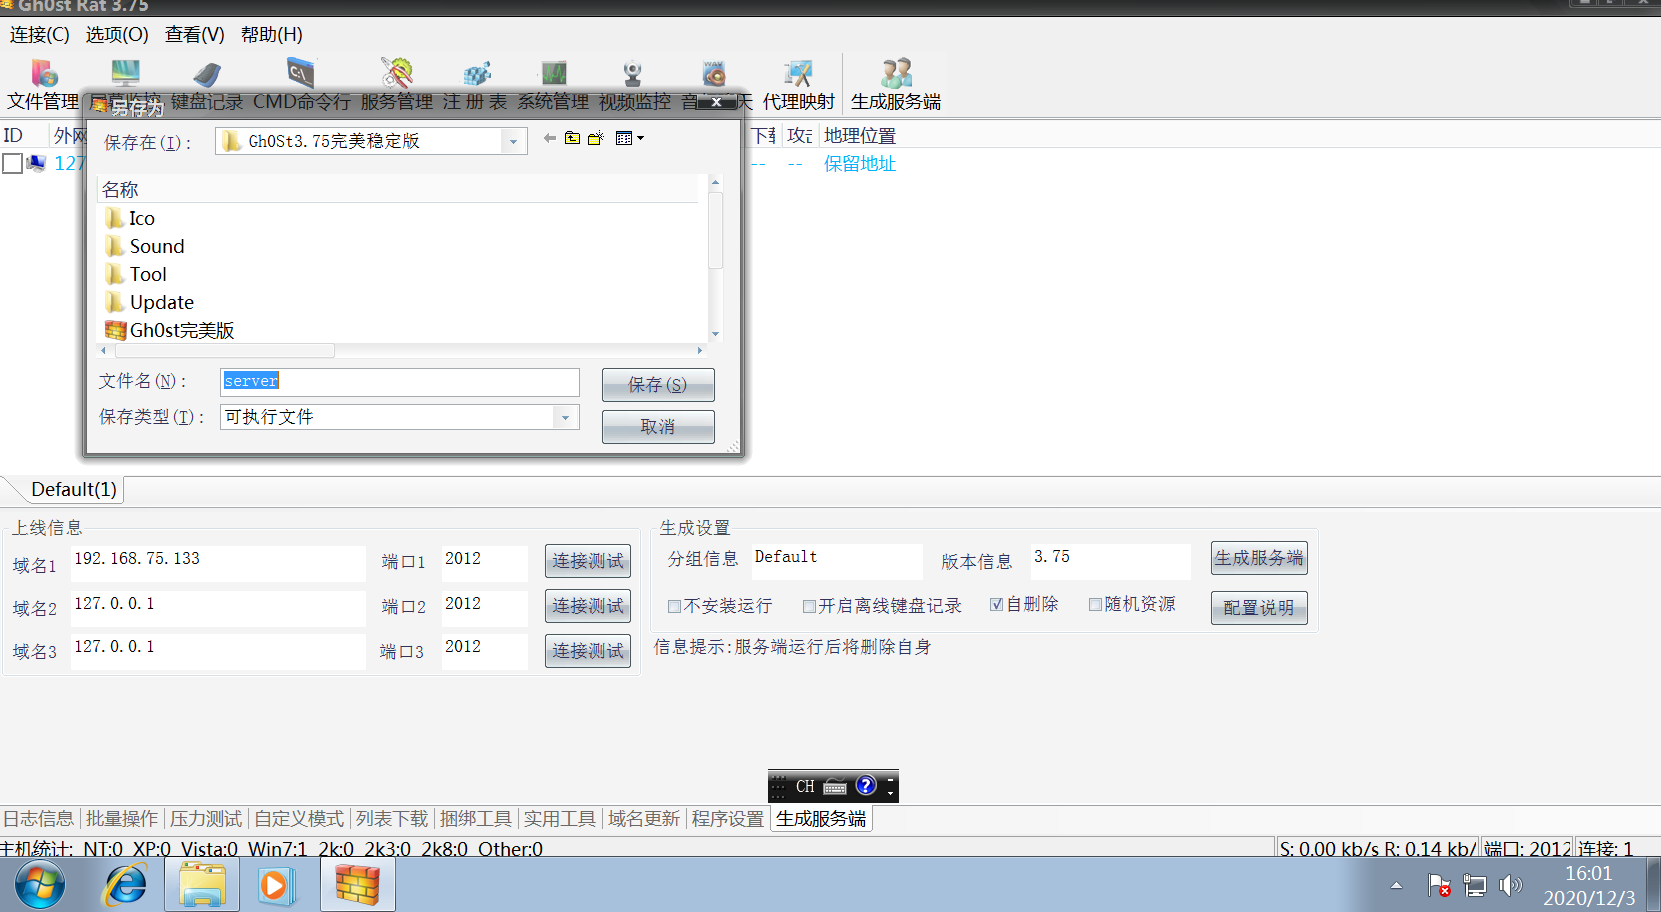The image size is (1661, 912).
Task: Open the 文件管理 file manager tool
Action: point(43,84)
